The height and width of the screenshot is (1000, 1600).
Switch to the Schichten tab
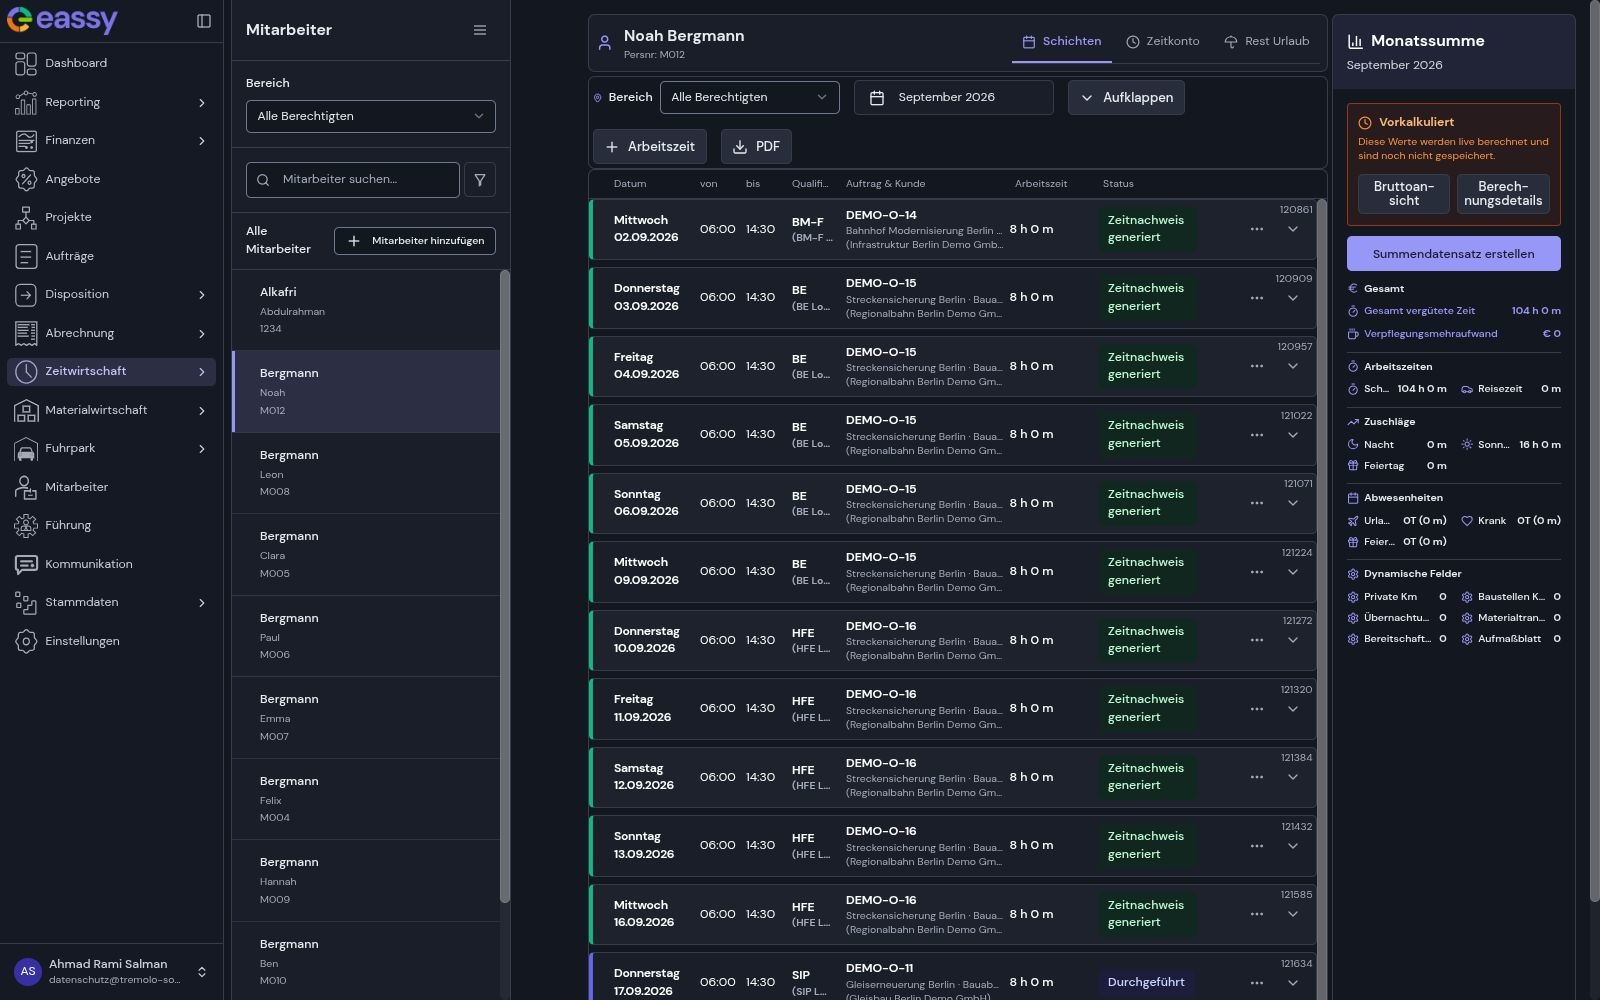pyautogui.click(x=1061, y=42)
